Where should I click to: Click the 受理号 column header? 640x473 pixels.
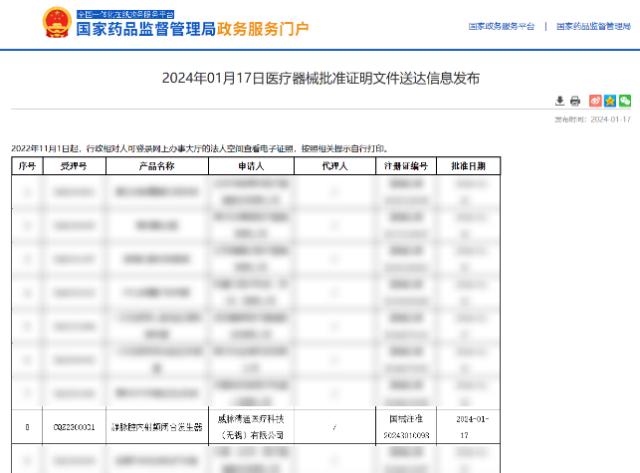tap(74, 165)
